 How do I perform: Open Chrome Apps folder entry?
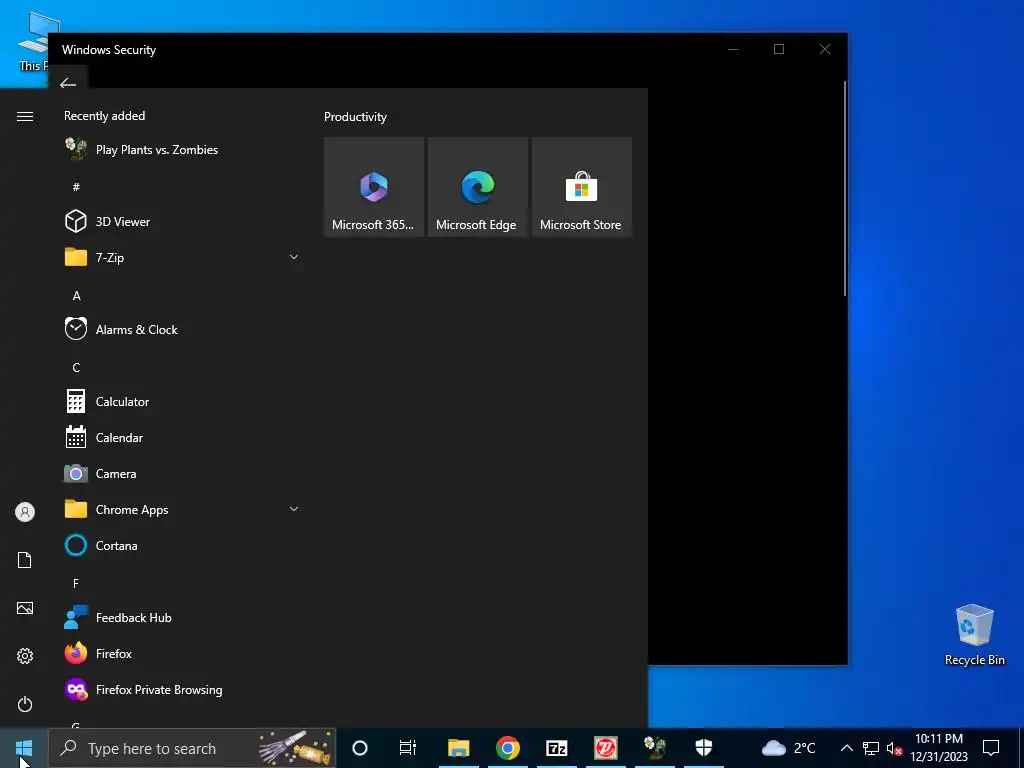[182, 509]
